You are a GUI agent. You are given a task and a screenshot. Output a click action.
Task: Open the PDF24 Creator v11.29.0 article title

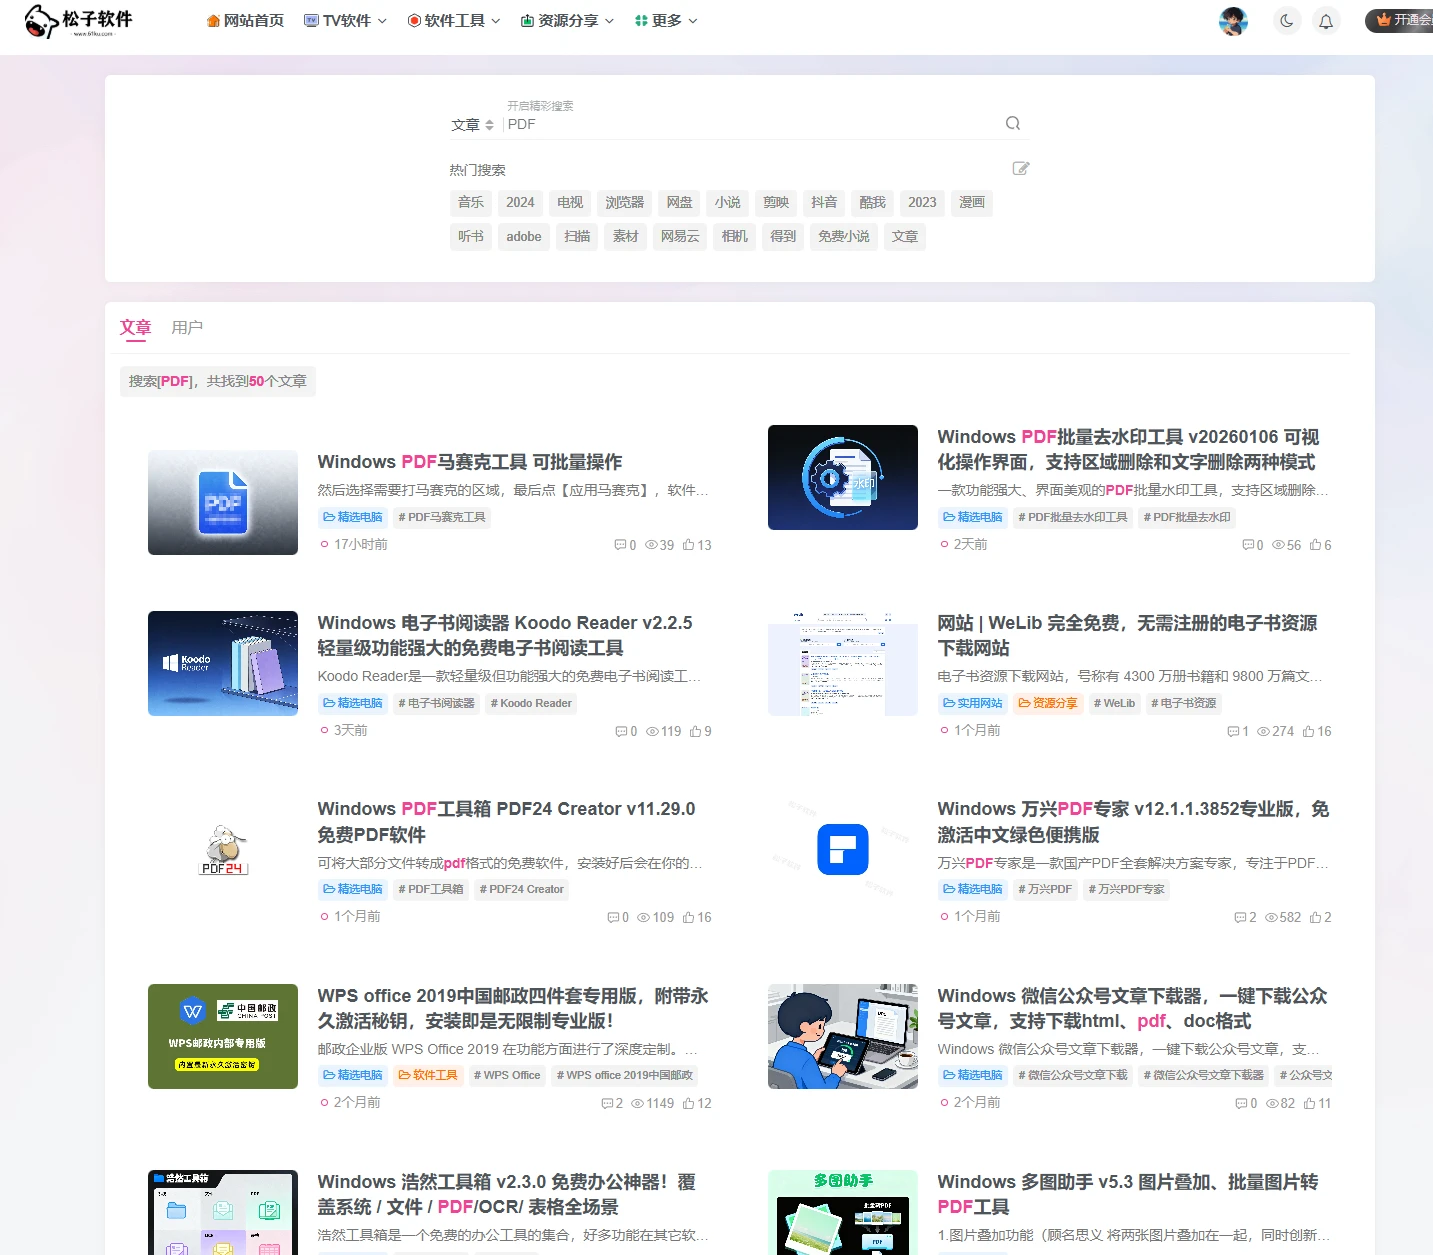point(506,822)
